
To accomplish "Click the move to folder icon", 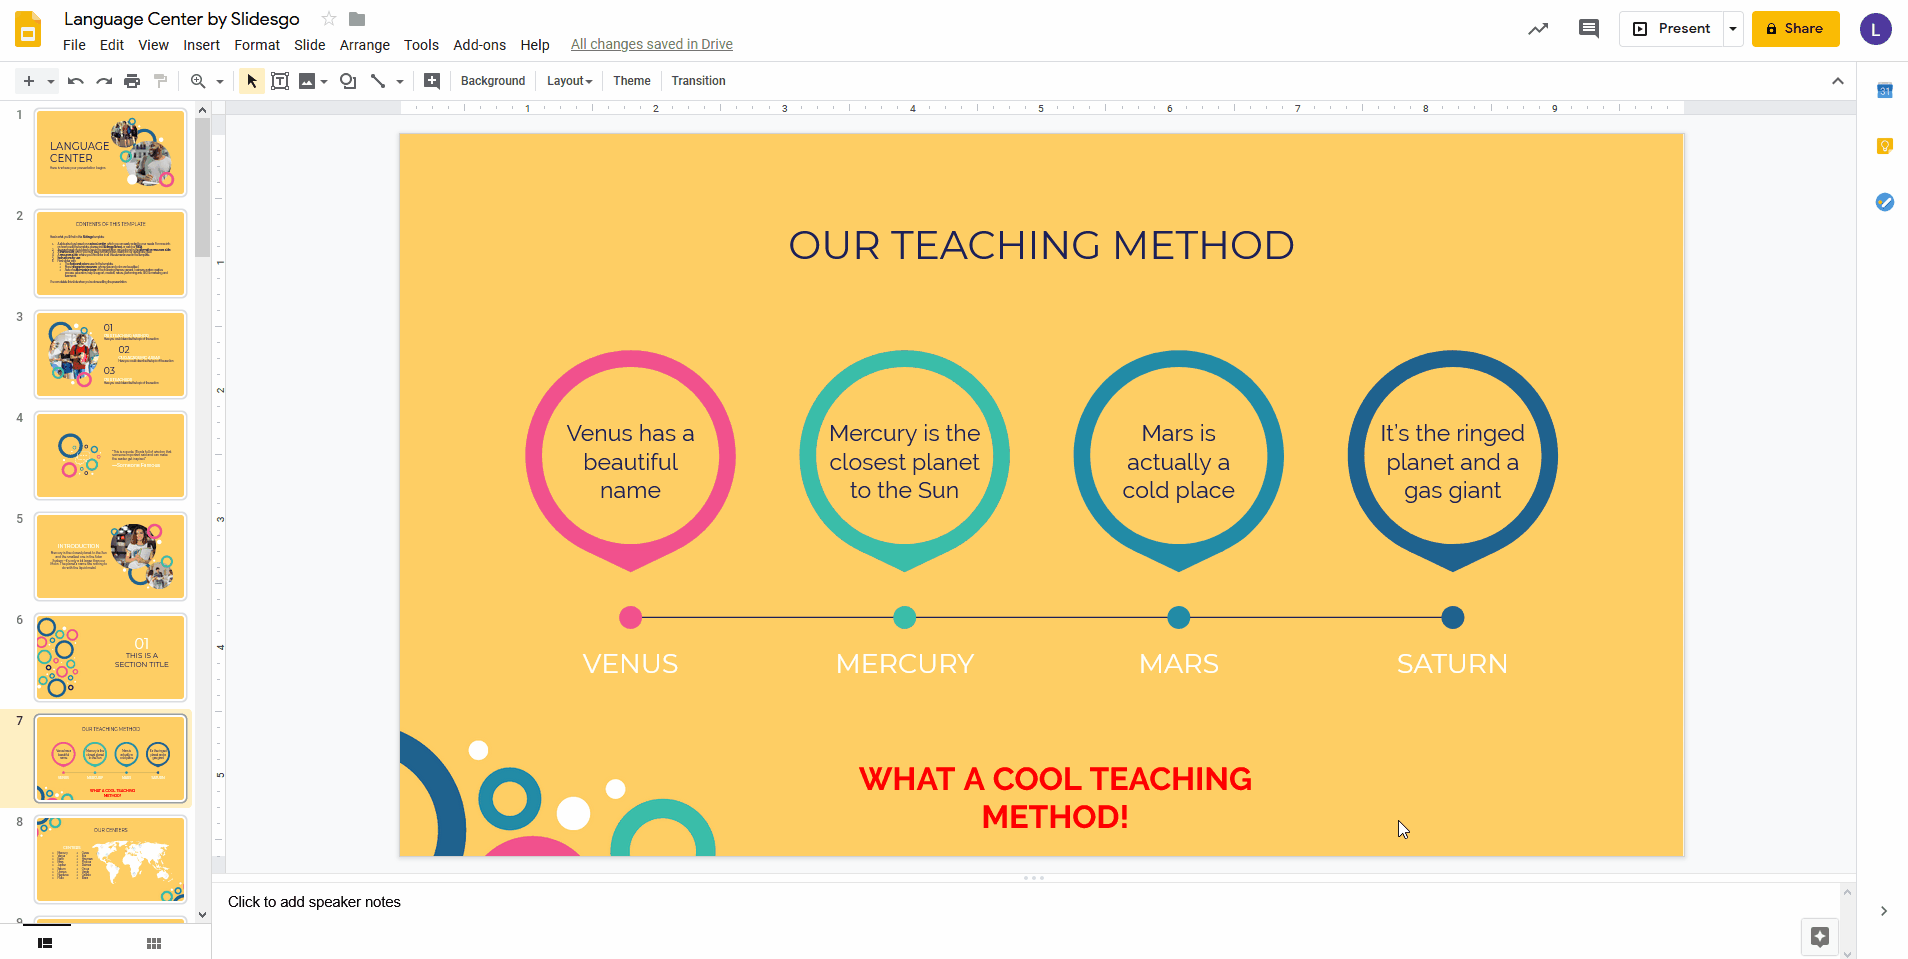I will point(357,19).
